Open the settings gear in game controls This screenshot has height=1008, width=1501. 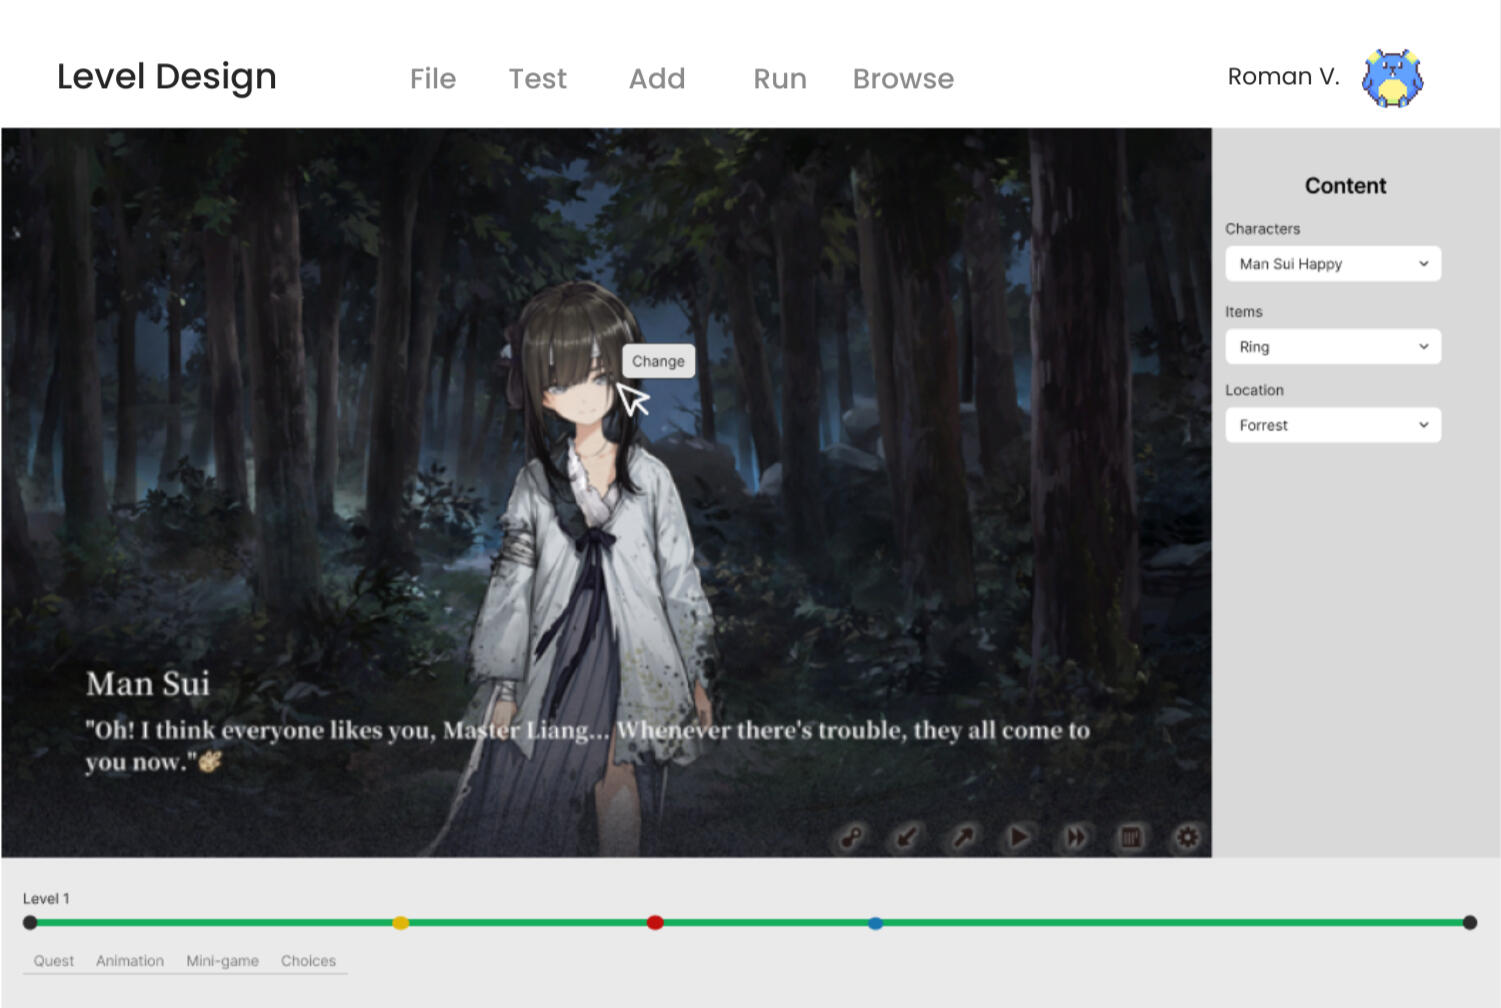click(1187, 837)
